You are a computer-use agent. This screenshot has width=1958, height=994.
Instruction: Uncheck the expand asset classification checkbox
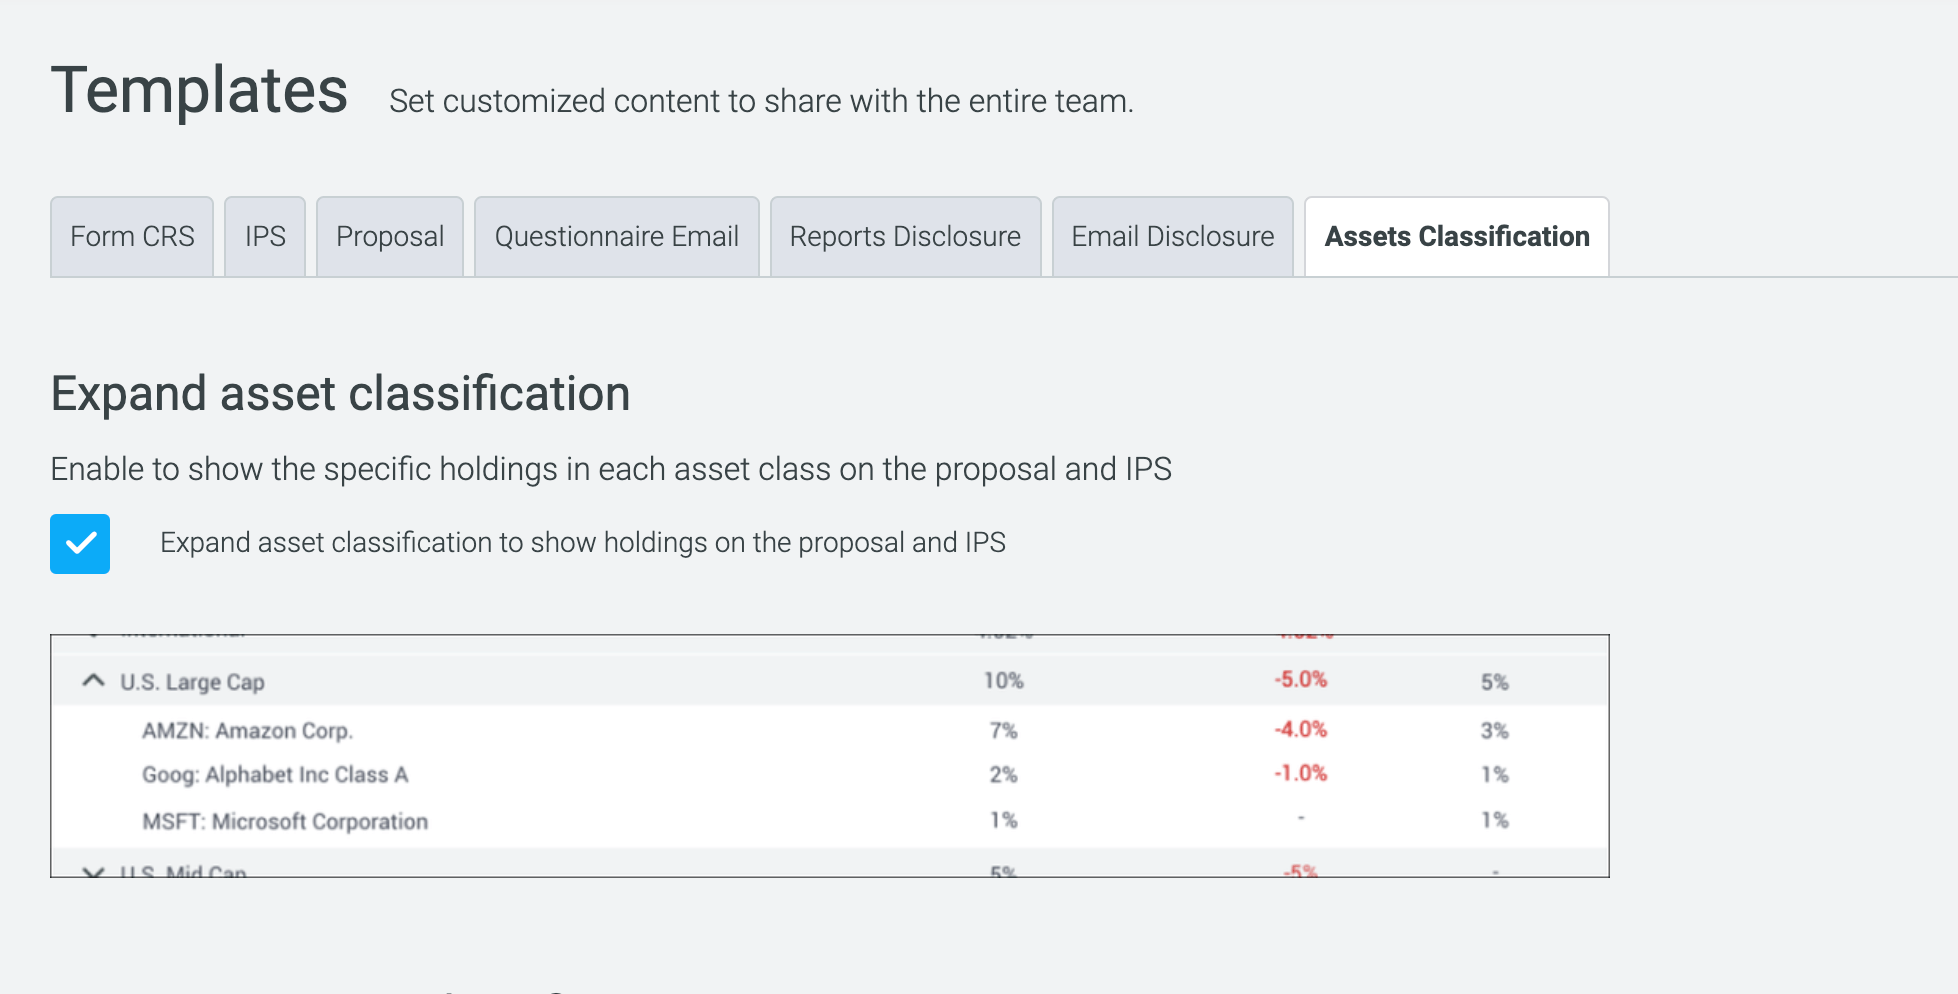(x=80, y=544)
